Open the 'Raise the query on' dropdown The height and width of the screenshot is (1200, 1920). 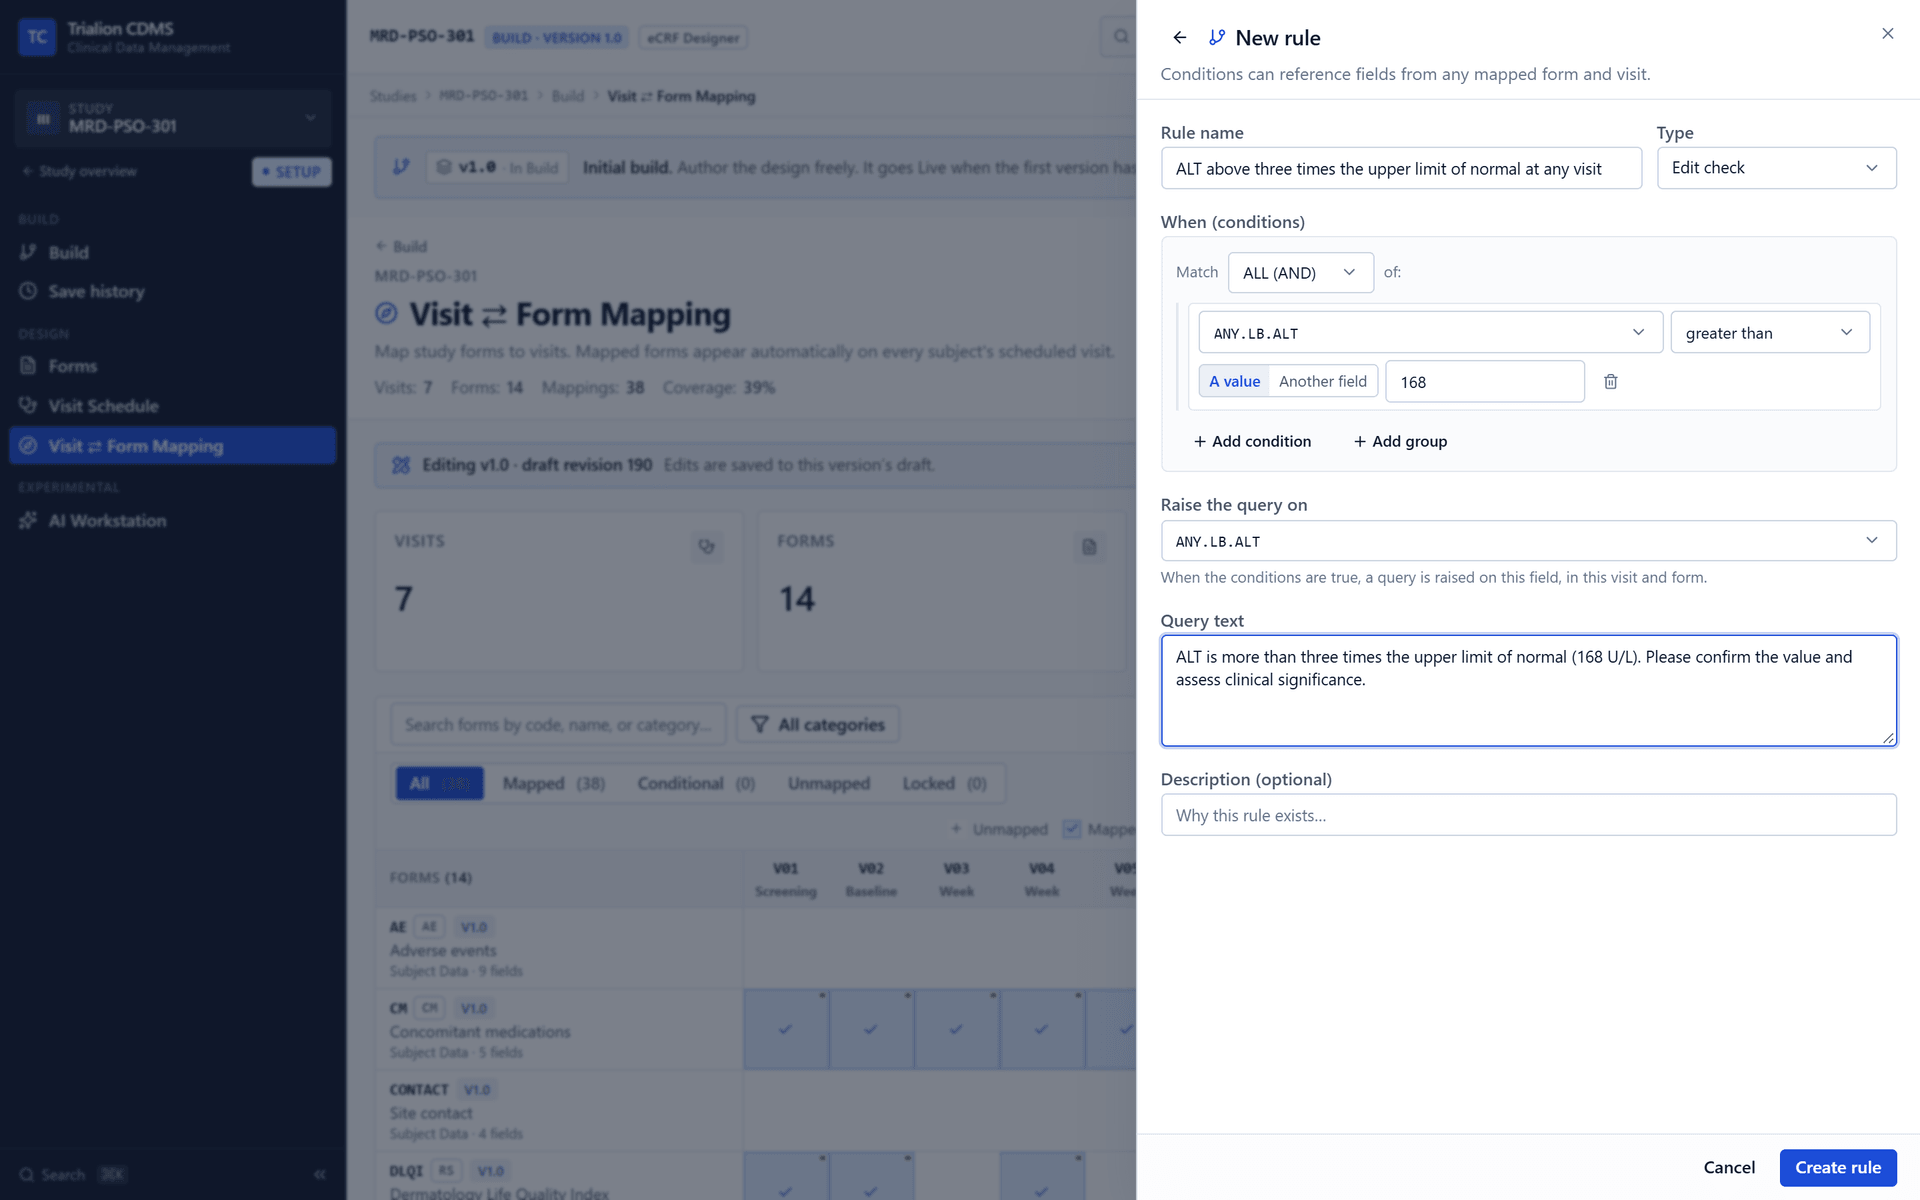pyautogui.click(x=1528, y=541)
